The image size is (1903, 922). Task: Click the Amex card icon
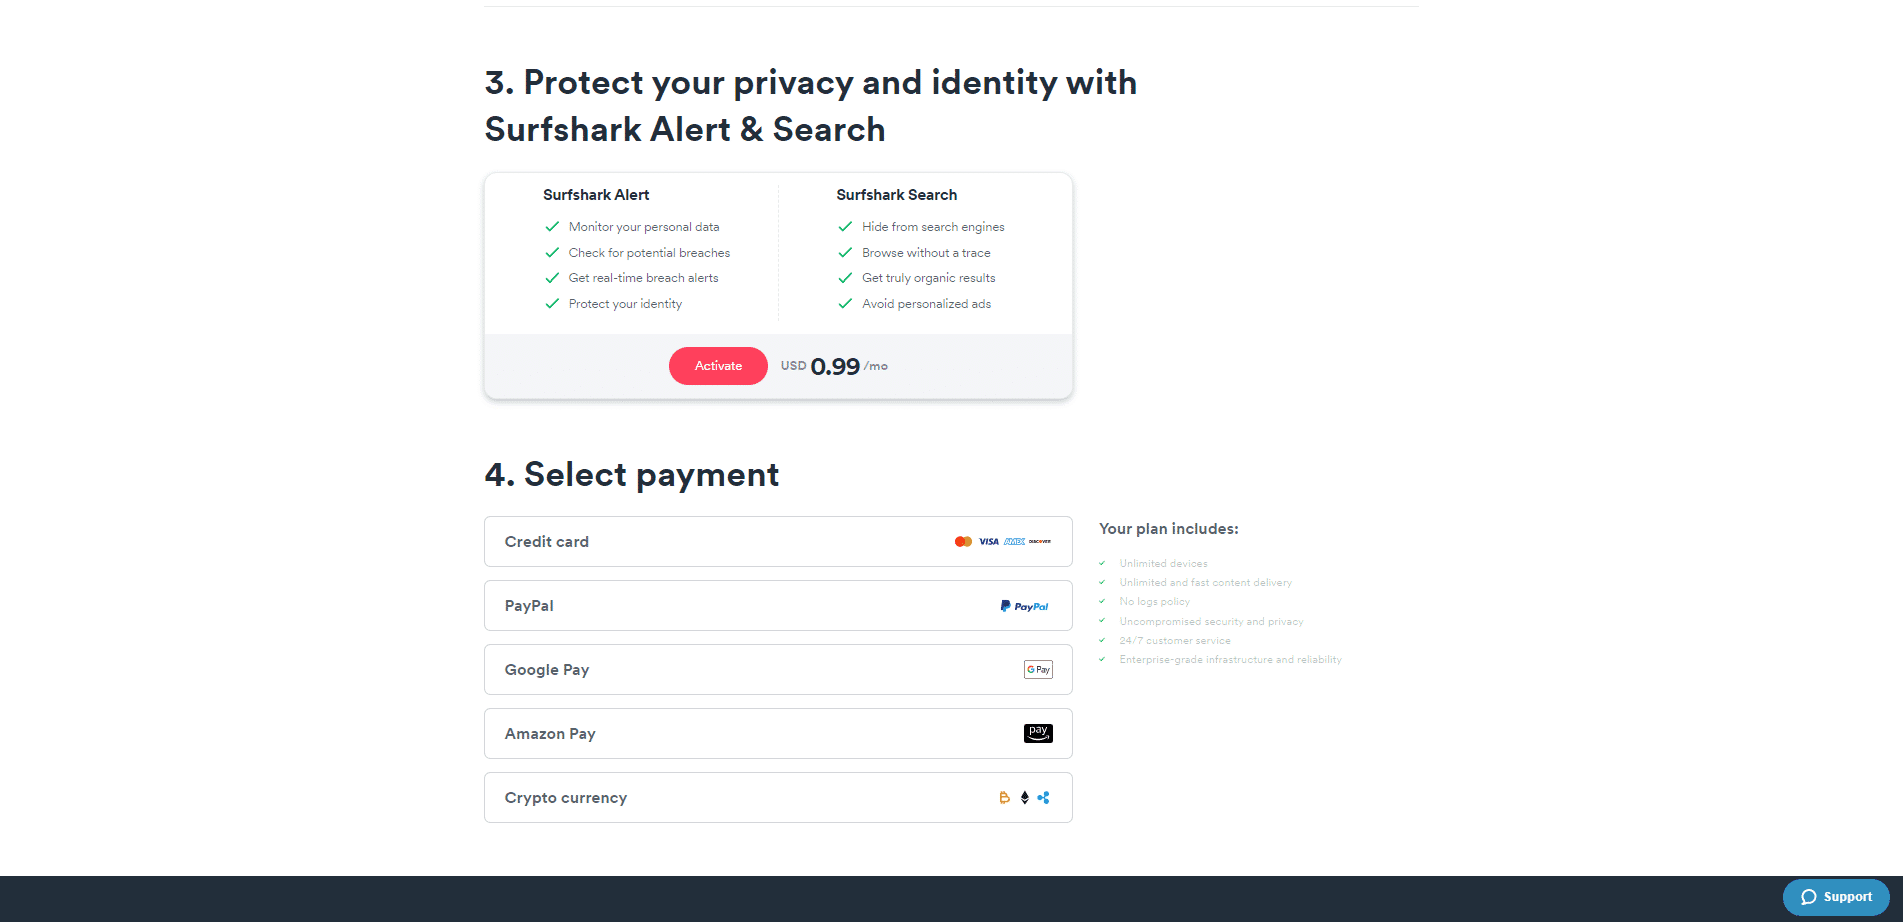click(x=1014, y=542)
